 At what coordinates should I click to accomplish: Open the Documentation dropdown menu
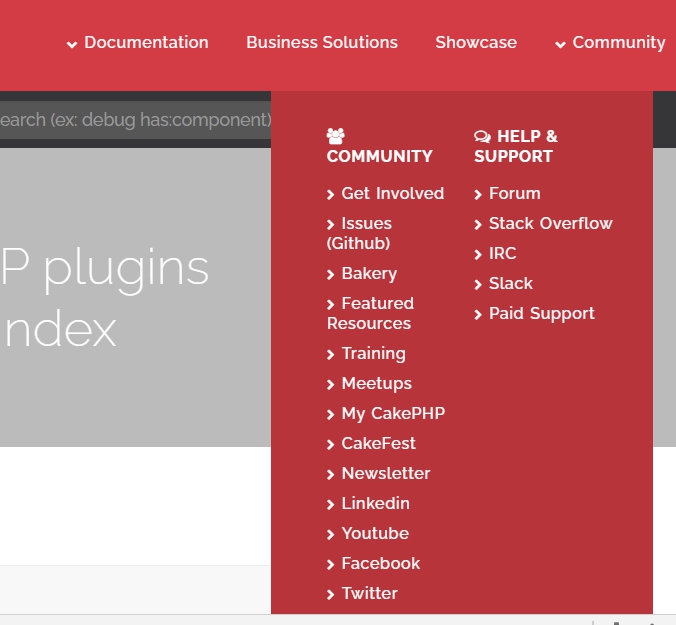pos(138,43)
